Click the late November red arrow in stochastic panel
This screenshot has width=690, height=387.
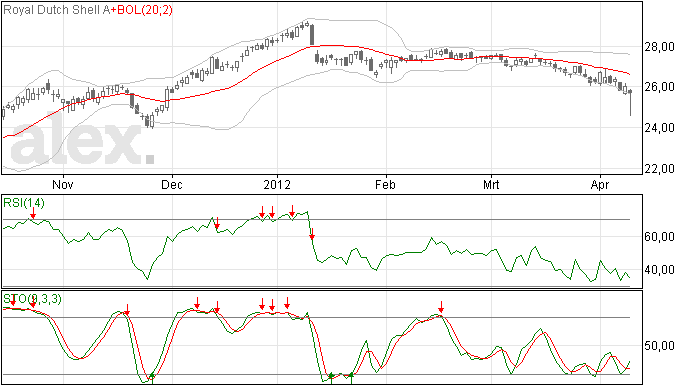click(x=127, y=310)
